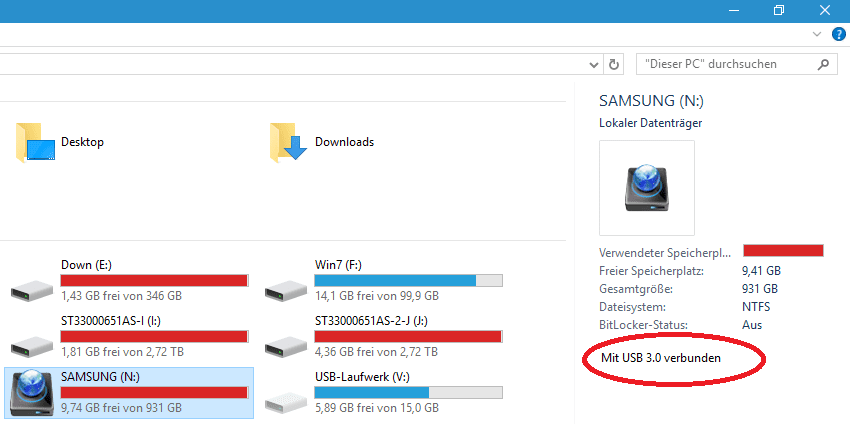
Task: Select the Down (E:) drive icon
Action: [x=32, y=291]
